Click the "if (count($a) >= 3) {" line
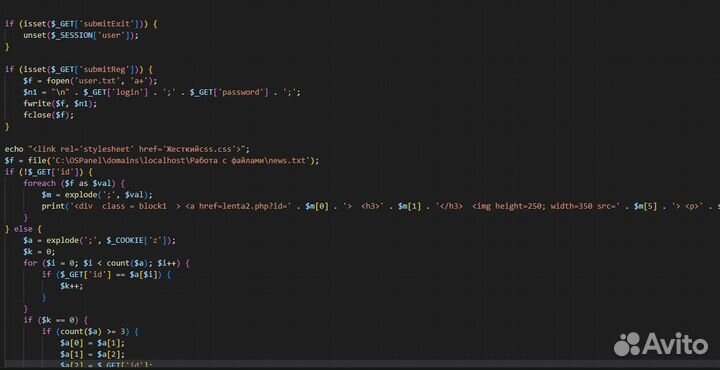Viewport: 720px width, 370px height. click(x=90, y=331)
